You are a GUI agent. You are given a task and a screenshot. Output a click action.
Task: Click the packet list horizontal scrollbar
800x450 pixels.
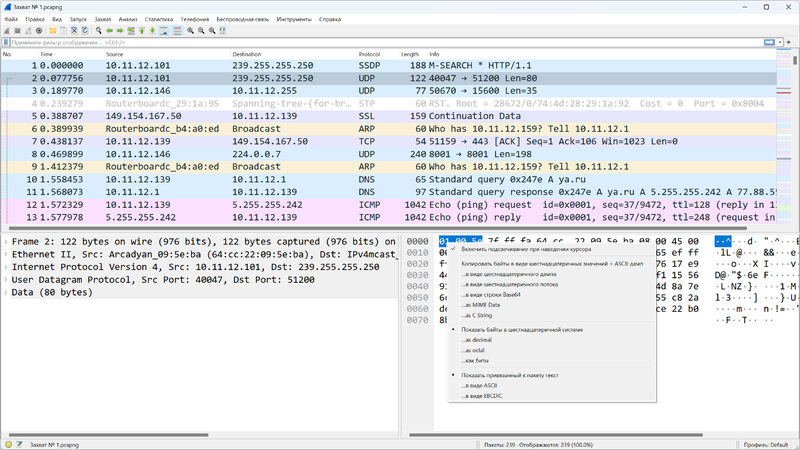click(378, 228)
